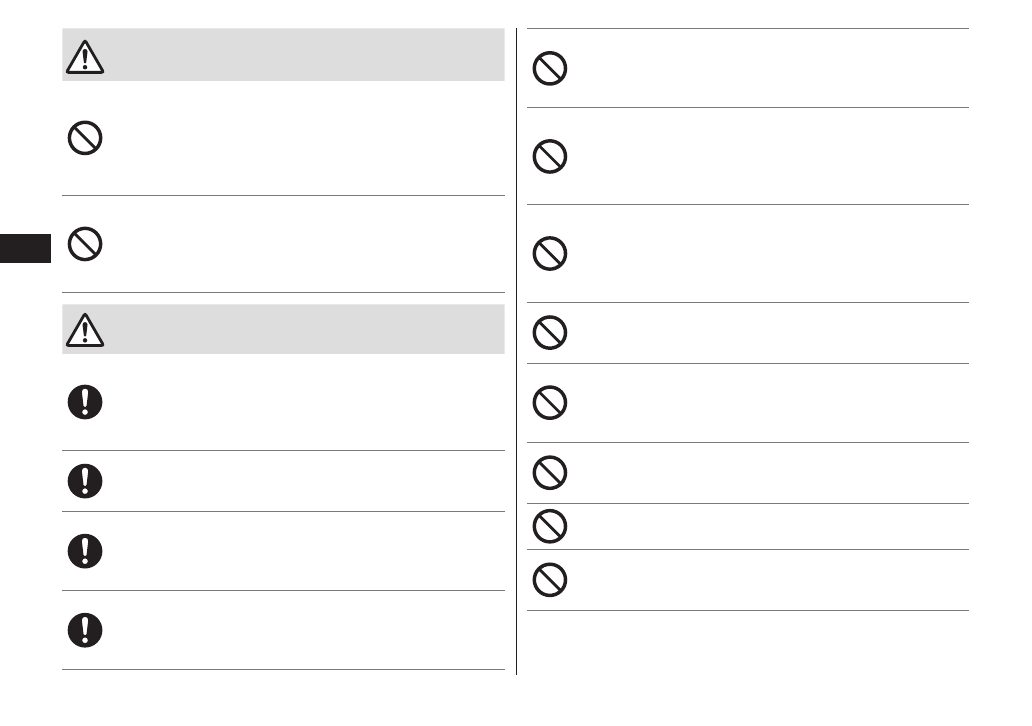
Task: Click the warning triangle in the upper gray header
Action: [85, 58]
